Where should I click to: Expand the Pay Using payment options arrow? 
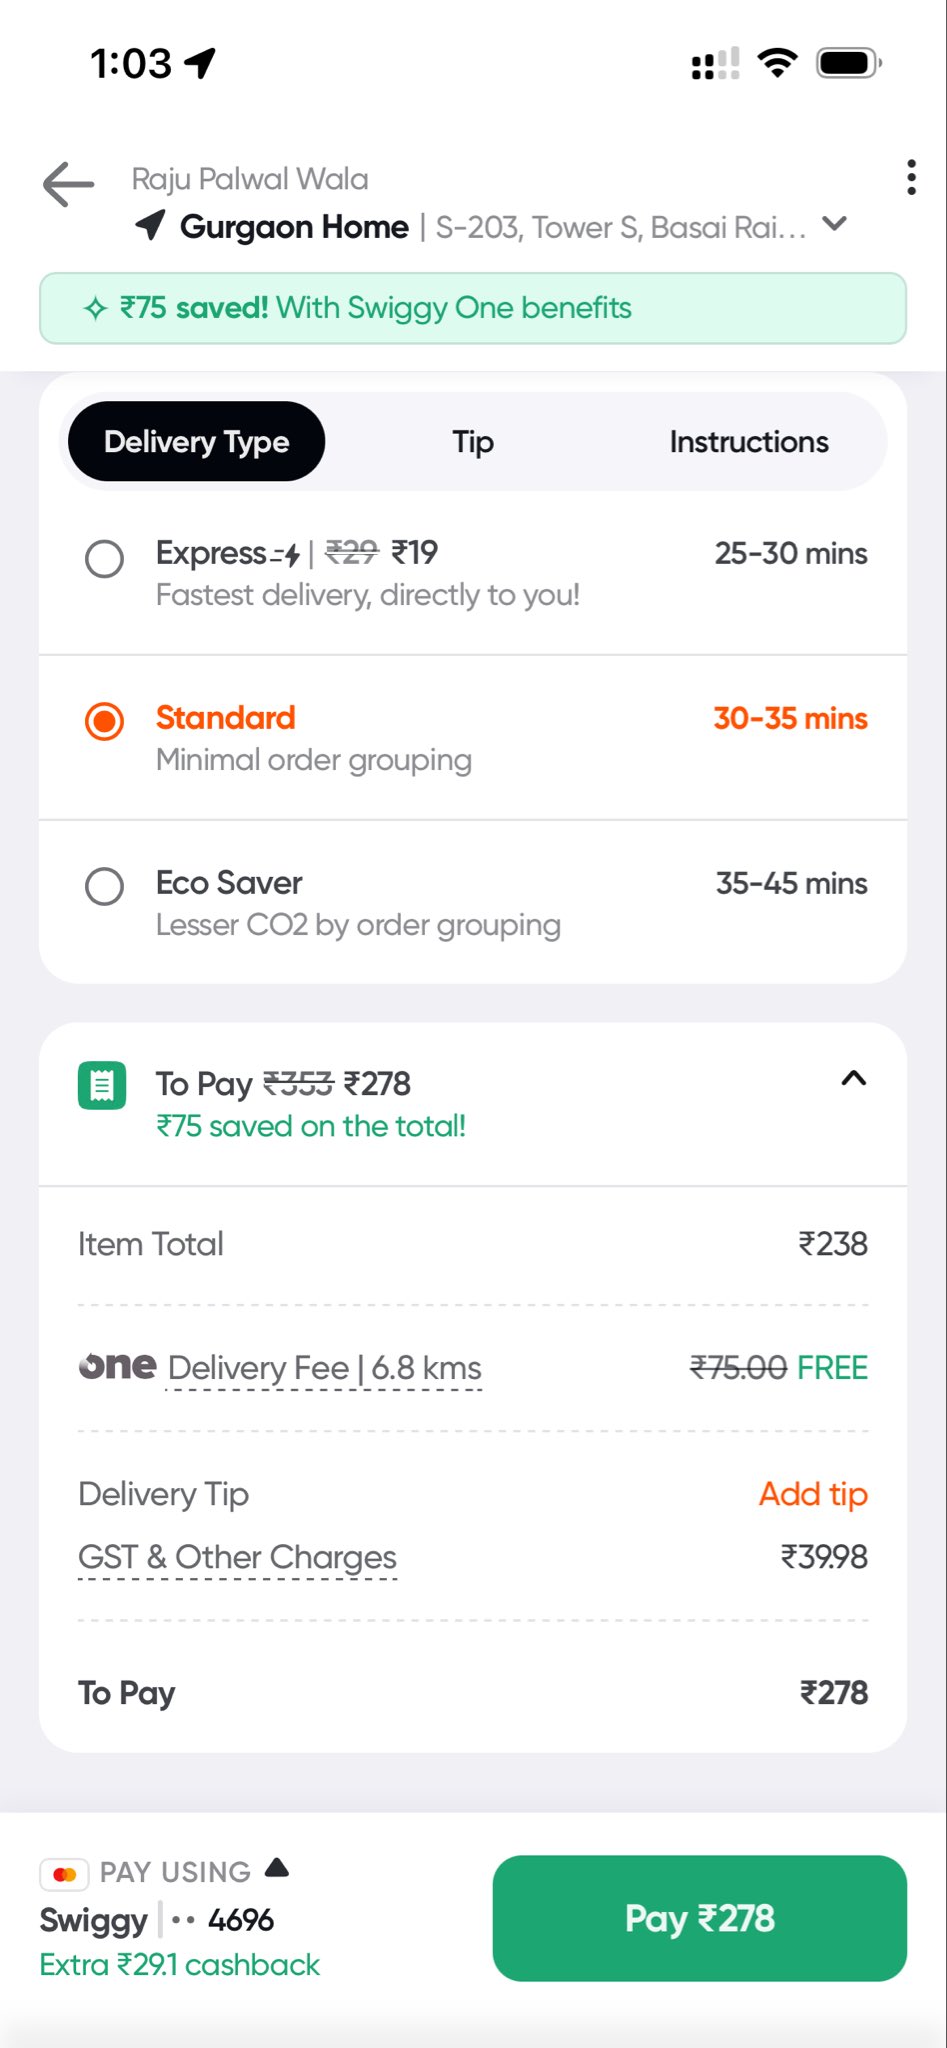click(x=277, y=1867)
